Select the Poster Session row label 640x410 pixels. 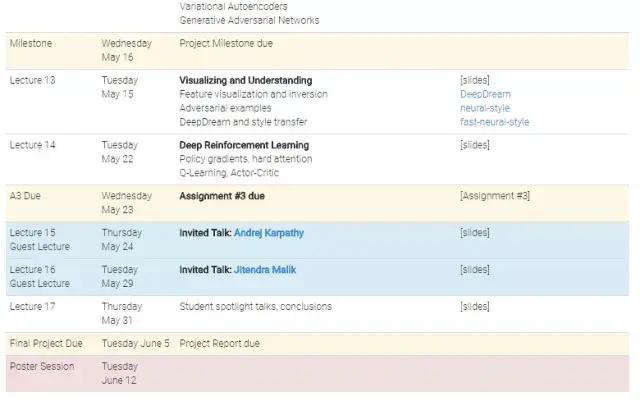(42, 366)
